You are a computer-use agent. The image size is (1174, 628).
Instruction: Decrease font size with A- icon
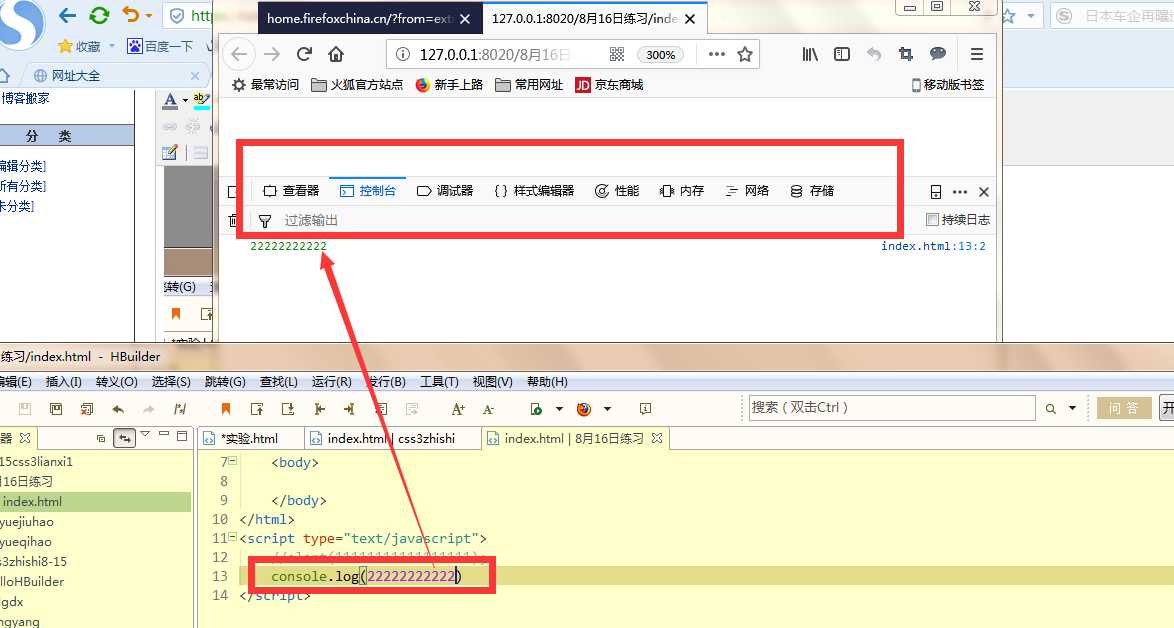[488, 409]
